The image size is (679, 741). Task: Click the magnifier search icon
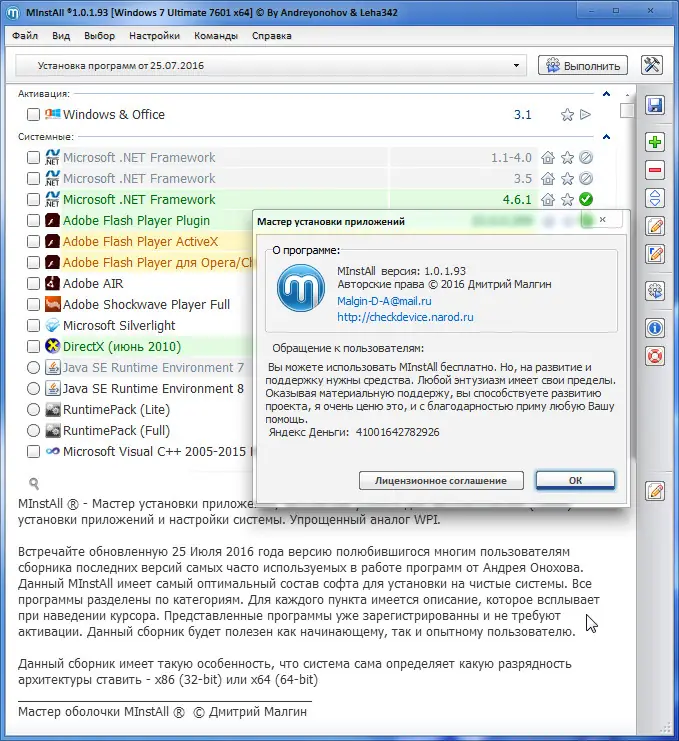coord(34,483)
